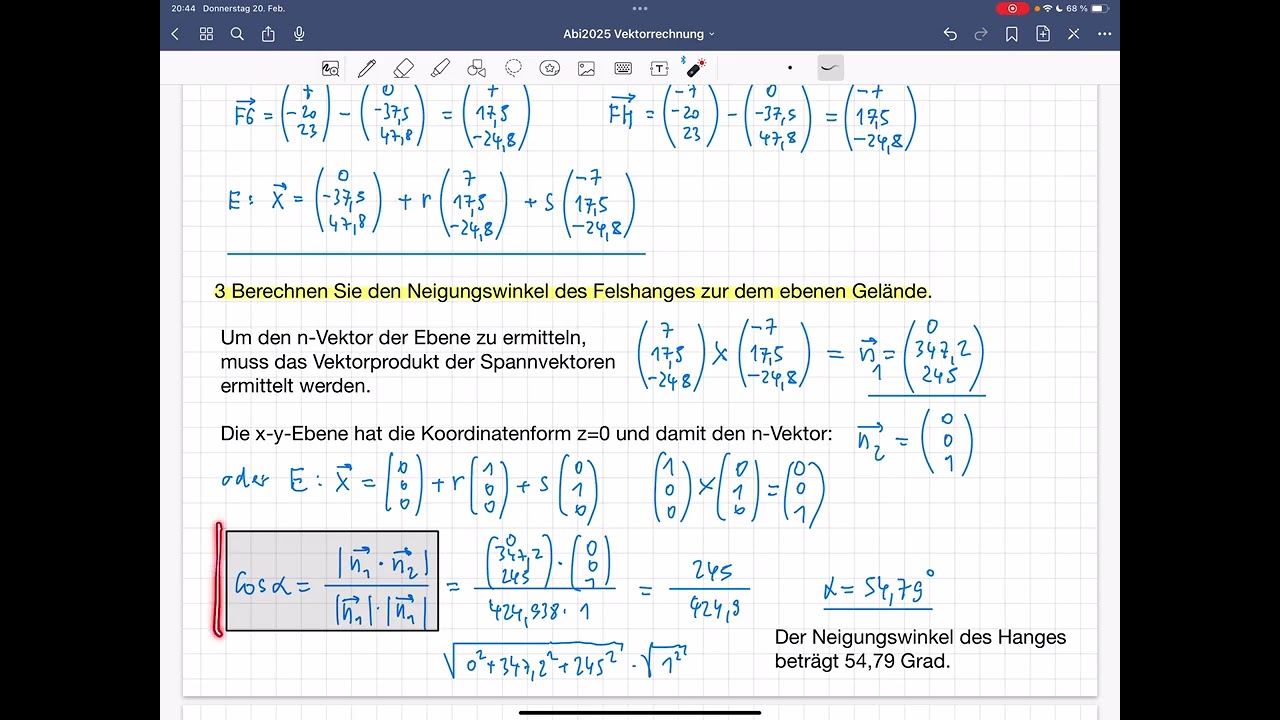This screenshot has width=1280, height=720.
Task: Tap the share/export icon
Action: [268, 34]
